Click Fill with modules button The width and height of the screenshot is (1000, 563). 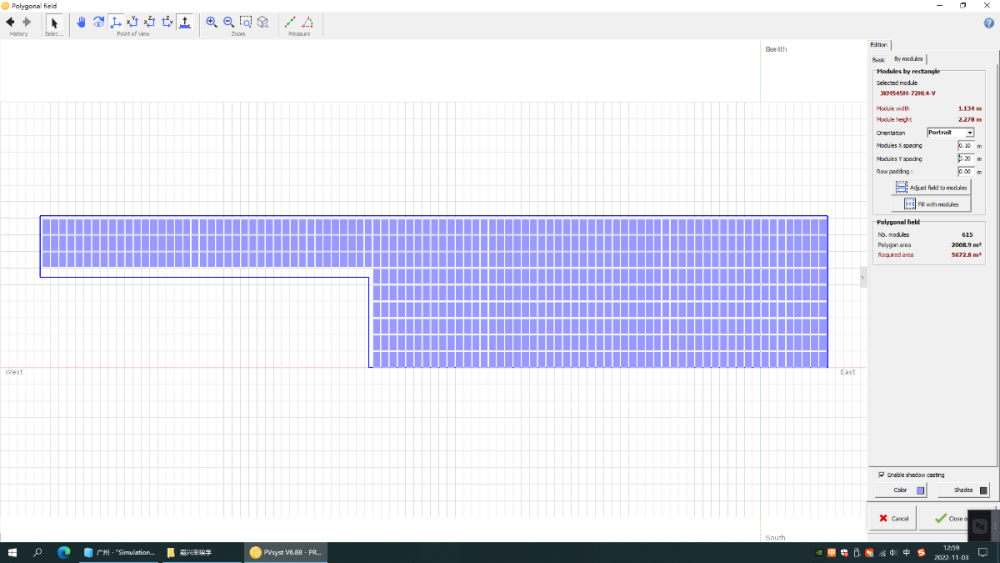click(931, 204)
